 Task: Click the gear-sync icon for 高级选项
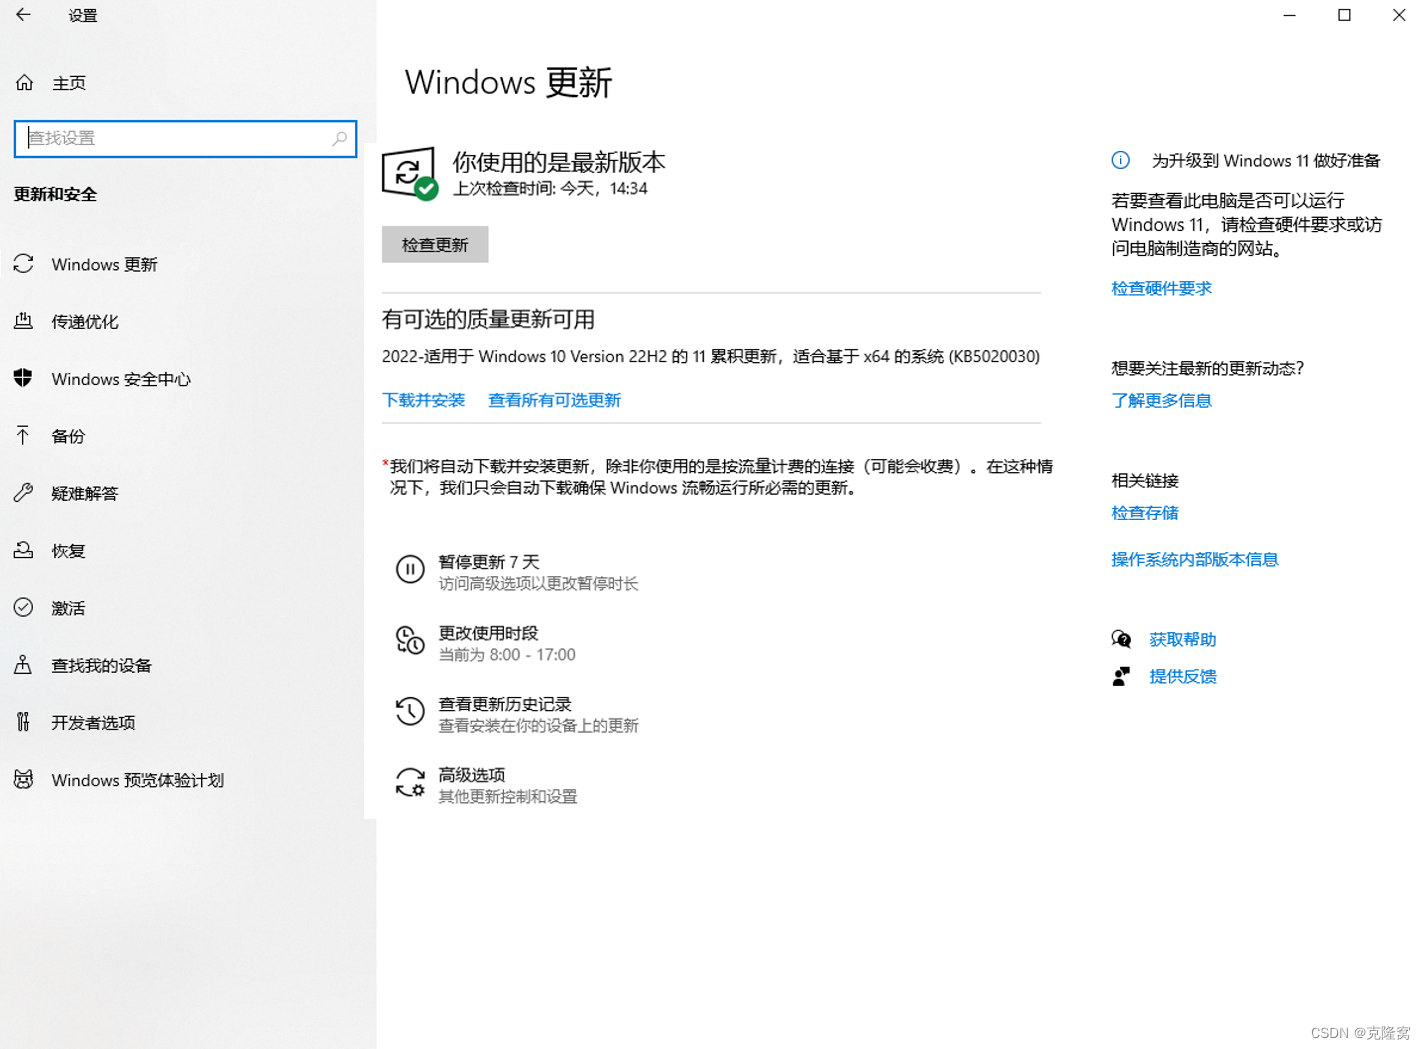point(410,782)
